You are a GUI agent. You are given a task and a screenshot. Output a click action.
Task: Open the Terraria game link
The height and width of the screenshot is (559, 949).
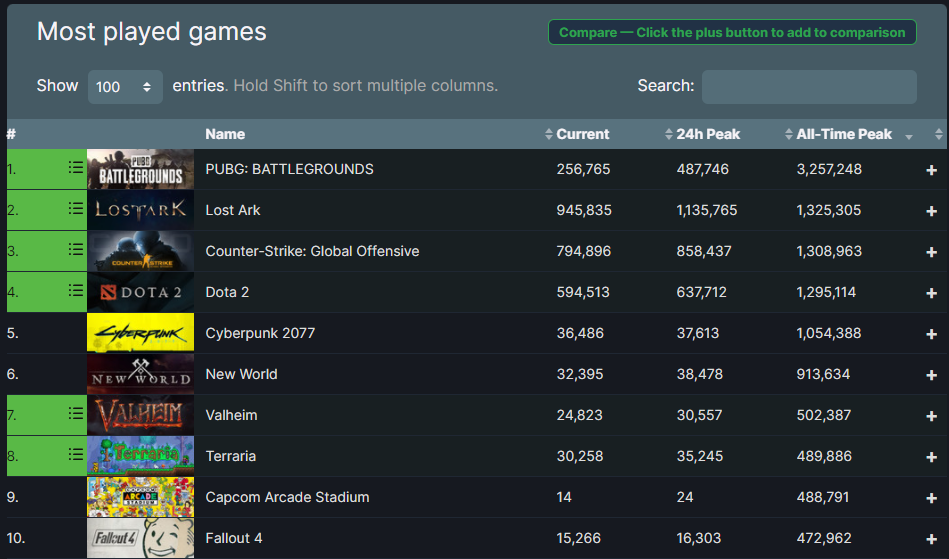tap(231, 456)
